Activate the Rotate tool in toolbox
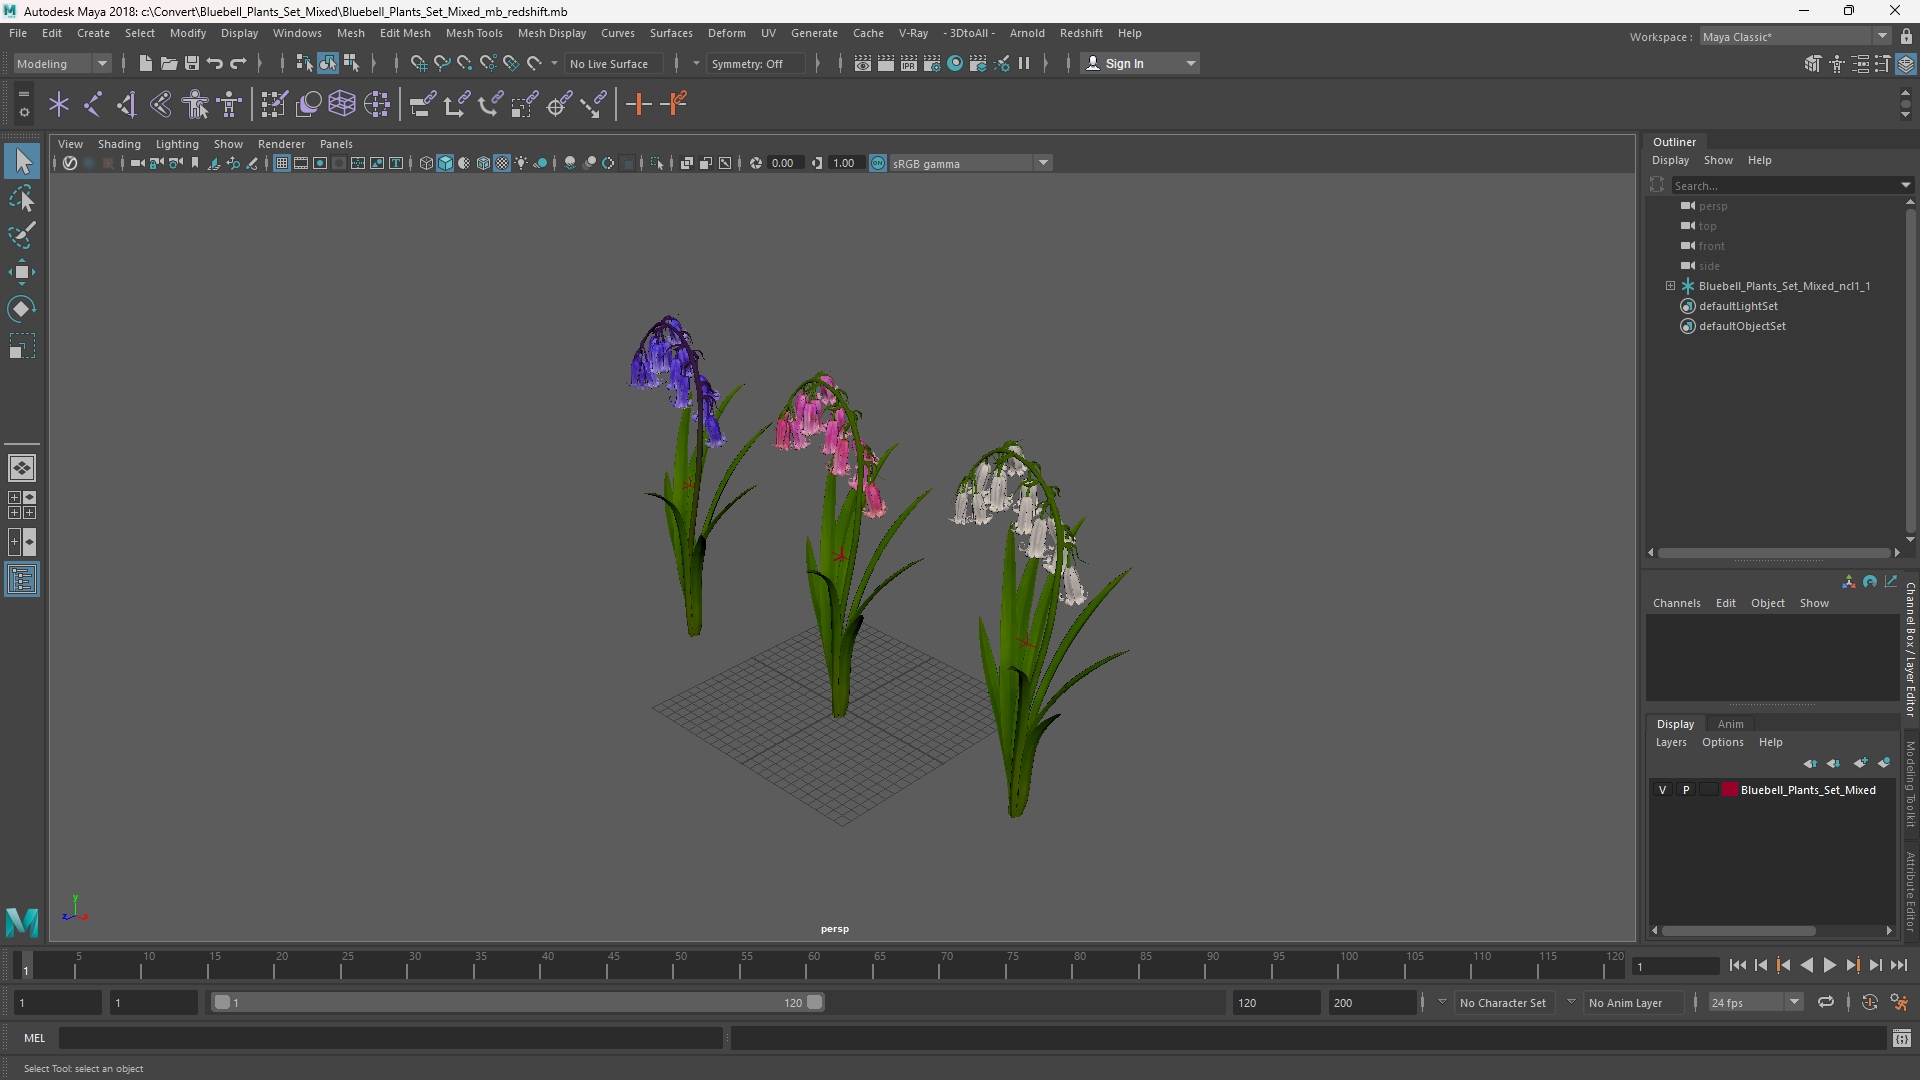This screenshot has height=1080, width=1920. coord(22,309)
